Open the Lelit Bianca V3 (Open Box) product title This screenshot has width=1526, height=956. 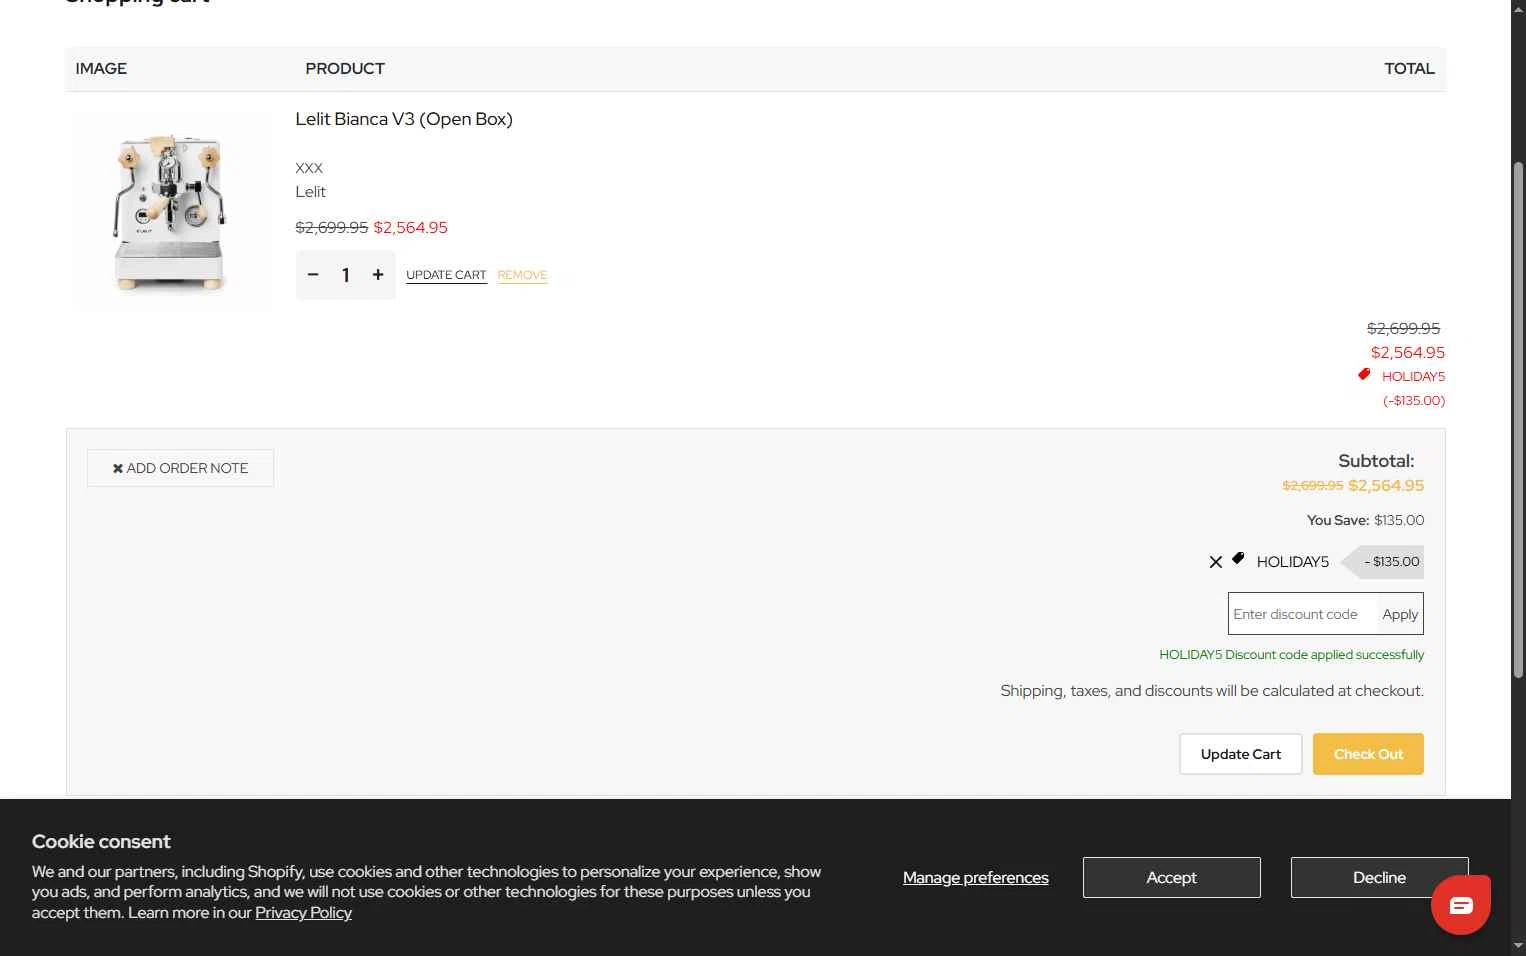[x=404, y=119]
